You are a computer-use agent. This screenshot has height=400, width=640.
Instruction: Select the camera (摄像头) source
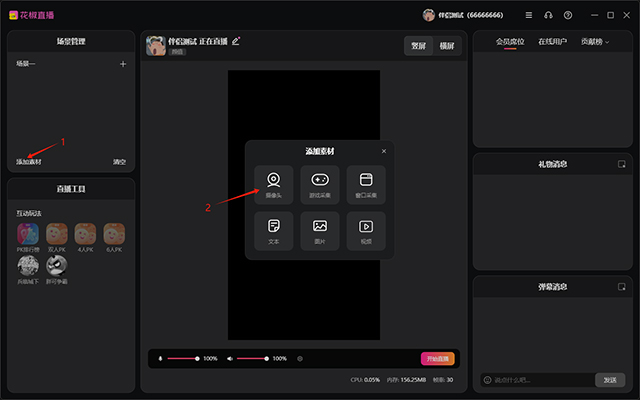coord(273,185)
